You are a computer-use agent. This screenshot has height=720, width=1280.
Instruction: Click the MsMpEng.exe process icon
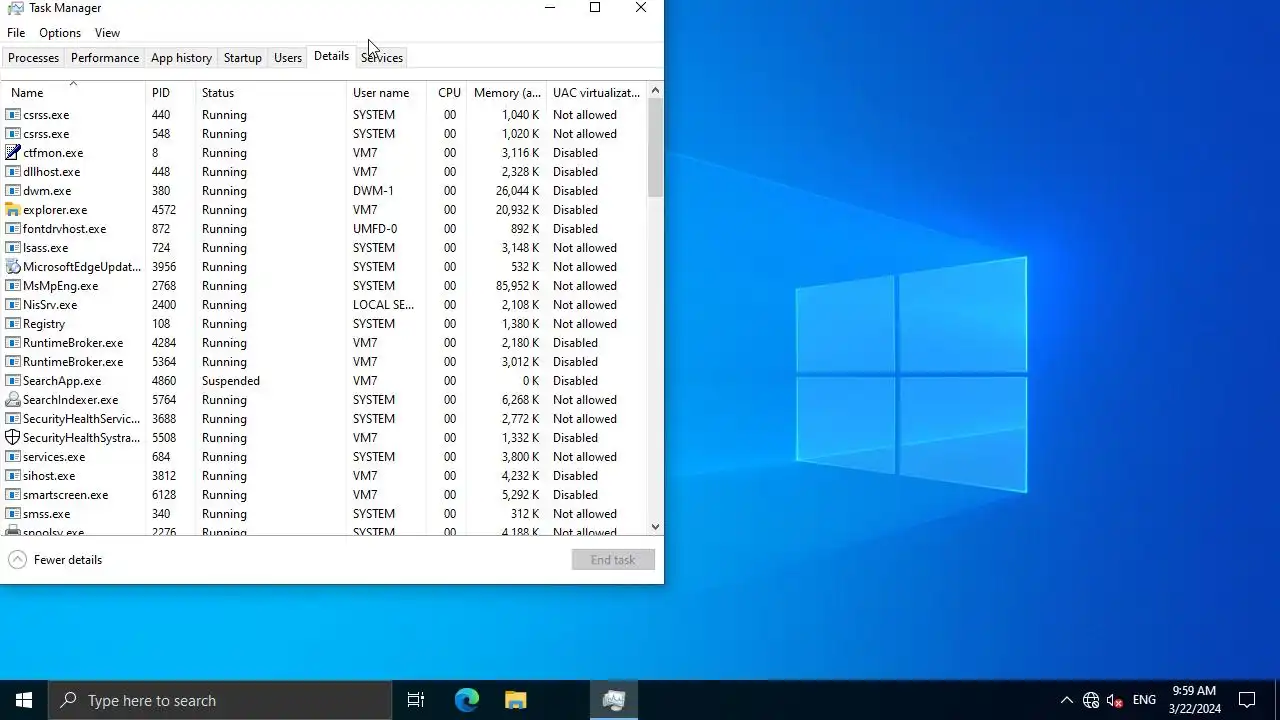click(13, 286)
